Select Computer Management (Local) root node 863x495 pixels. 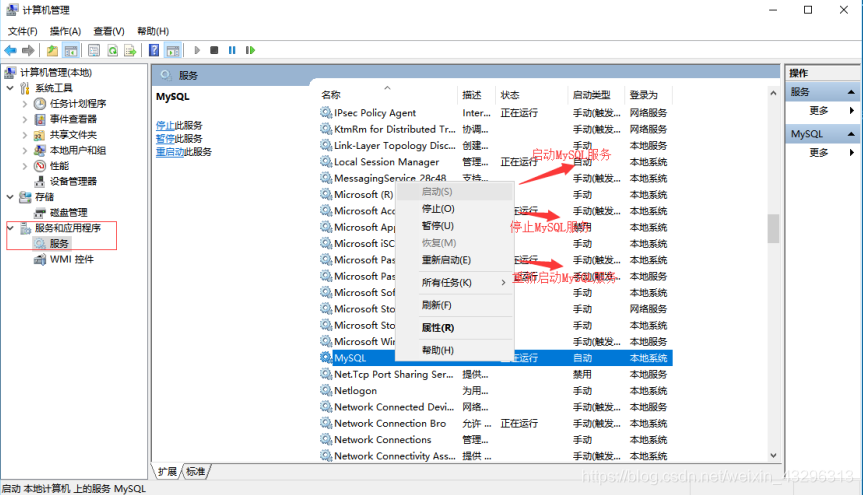(56, 73)
